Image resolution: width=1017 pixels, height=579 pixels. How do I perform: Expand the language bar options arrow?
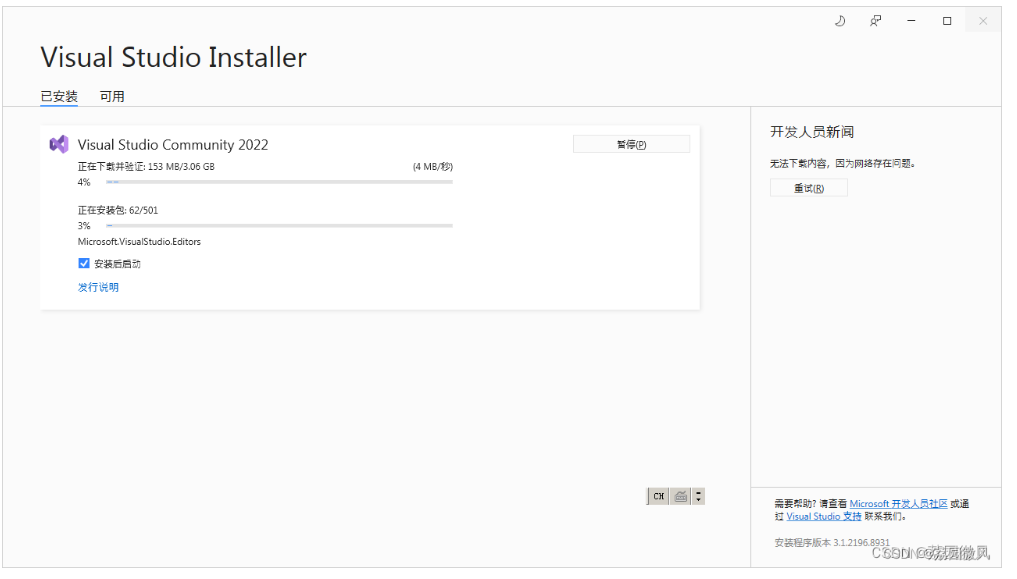(699, 496)
